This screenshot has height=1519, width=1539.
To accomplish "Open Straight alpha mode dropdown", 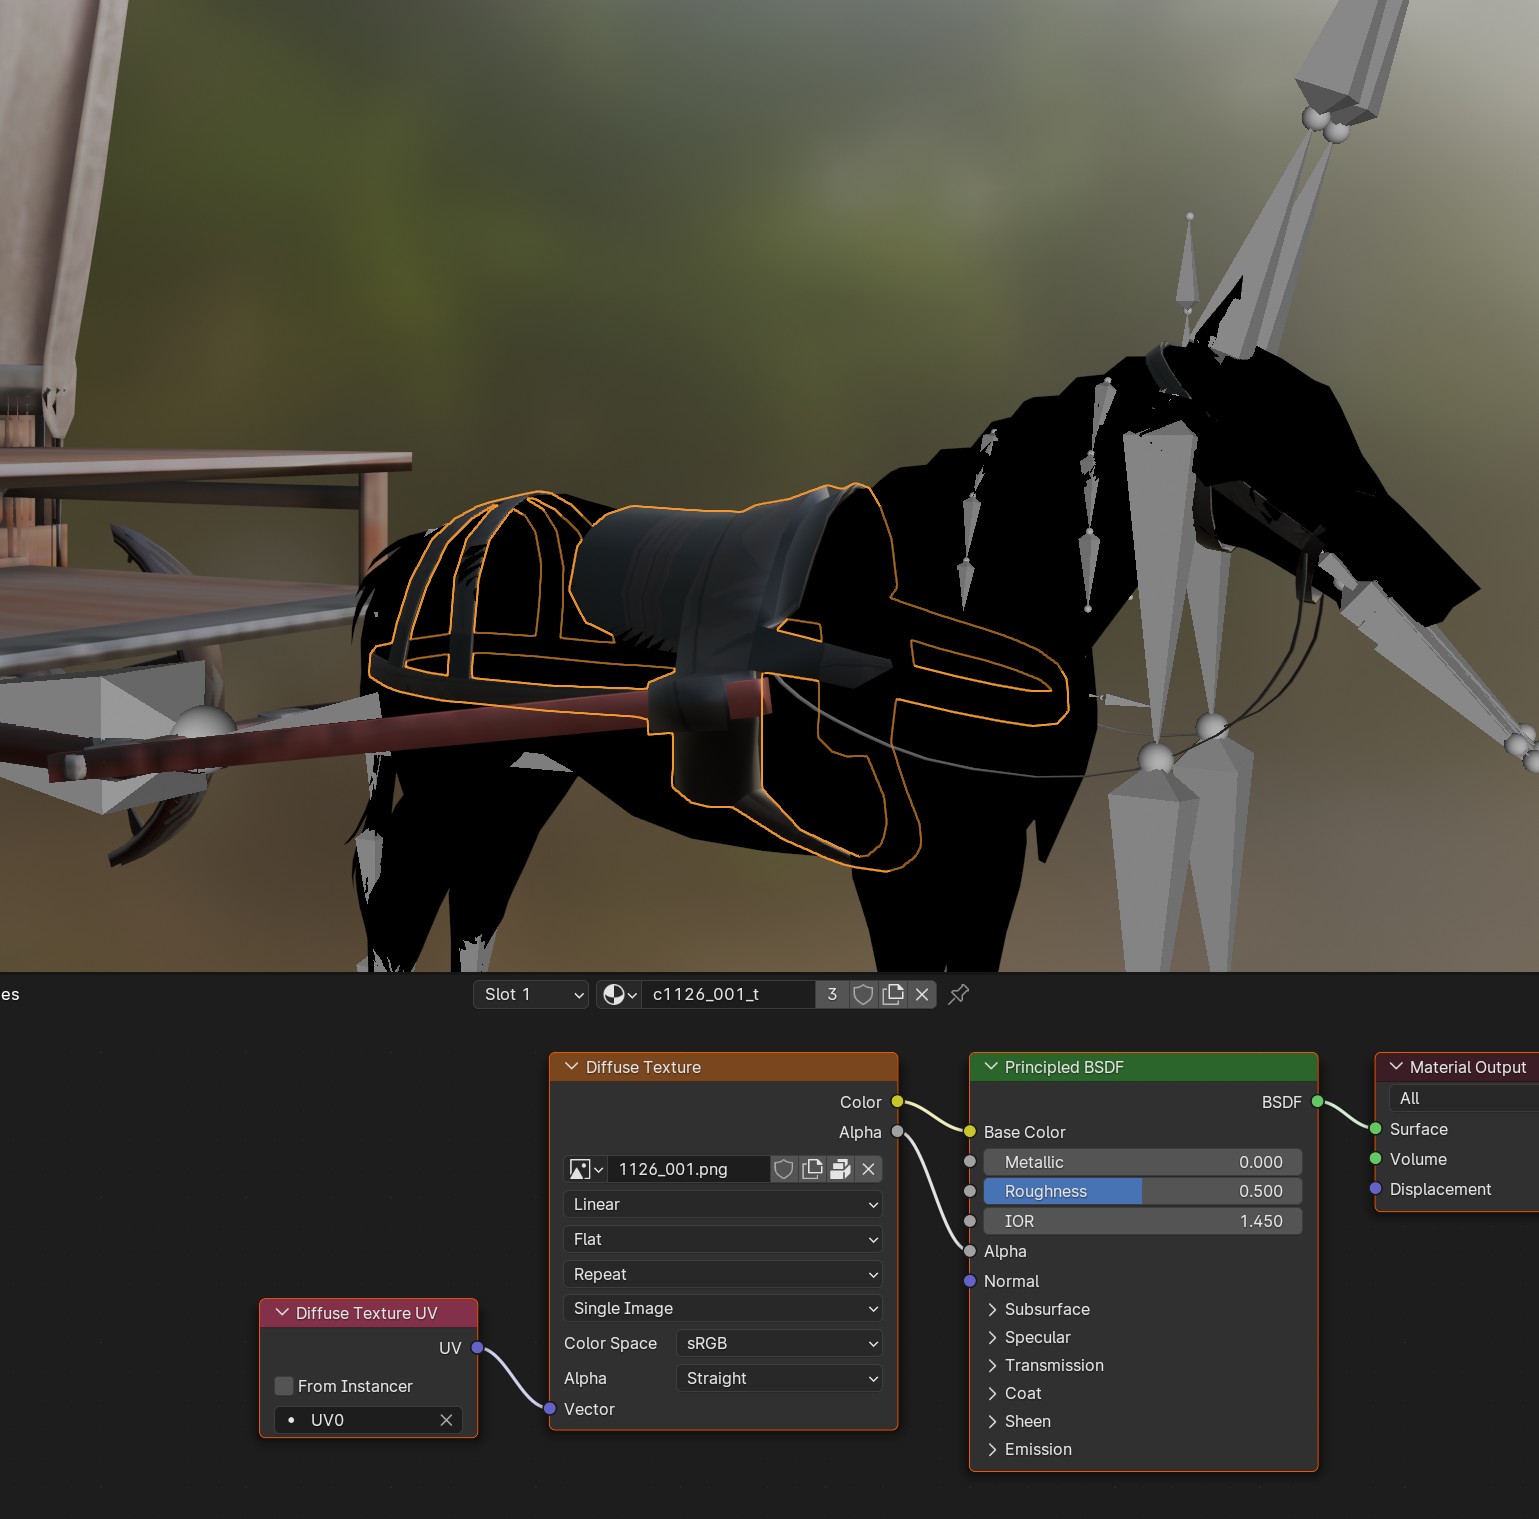I will coord(779,1378).
